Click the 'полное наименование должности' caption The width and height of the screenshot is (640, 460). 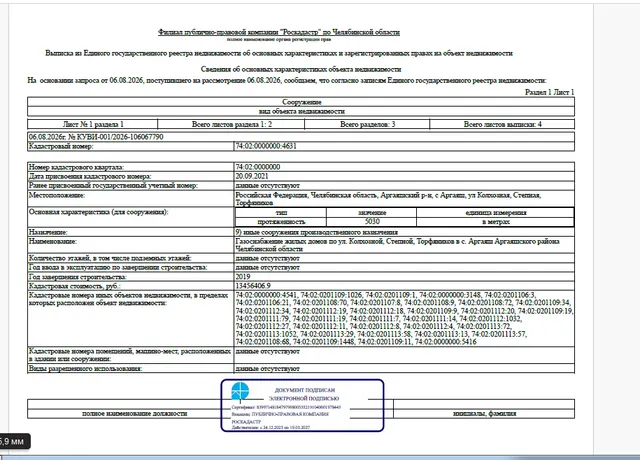tap(135, 413)
